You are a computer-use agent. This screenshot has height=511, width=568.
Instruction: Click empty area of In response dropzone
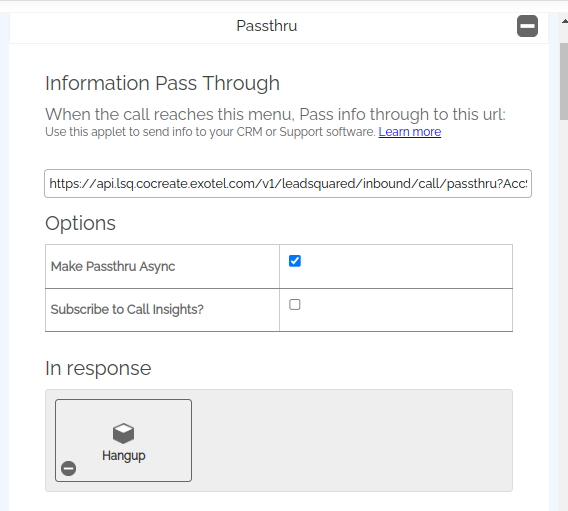pyautogui.click(x=351, y=440)
